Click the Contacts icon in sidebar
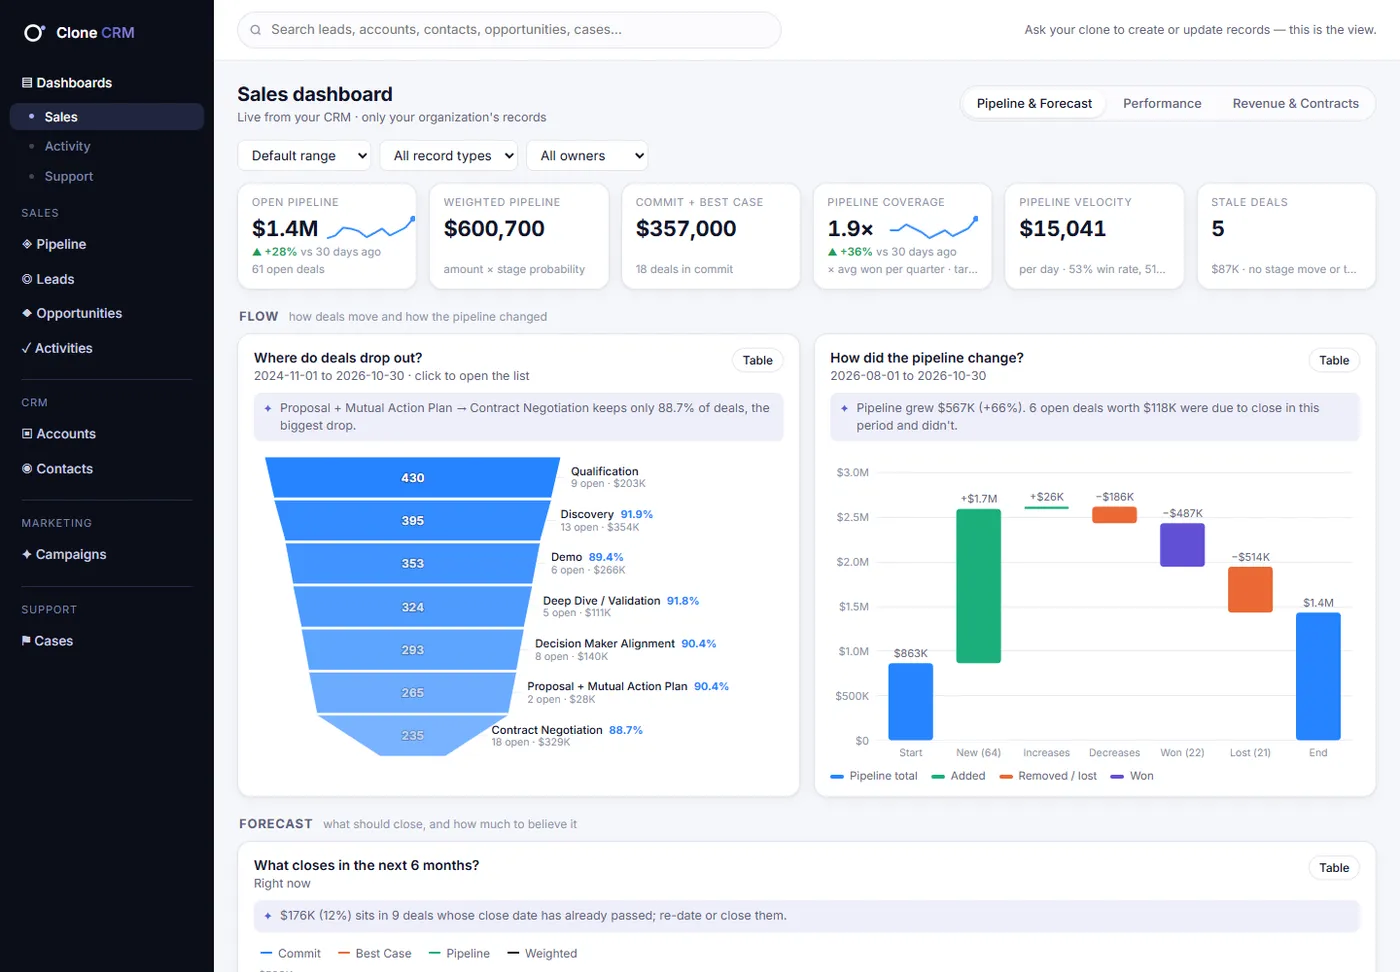 (27, 469)
